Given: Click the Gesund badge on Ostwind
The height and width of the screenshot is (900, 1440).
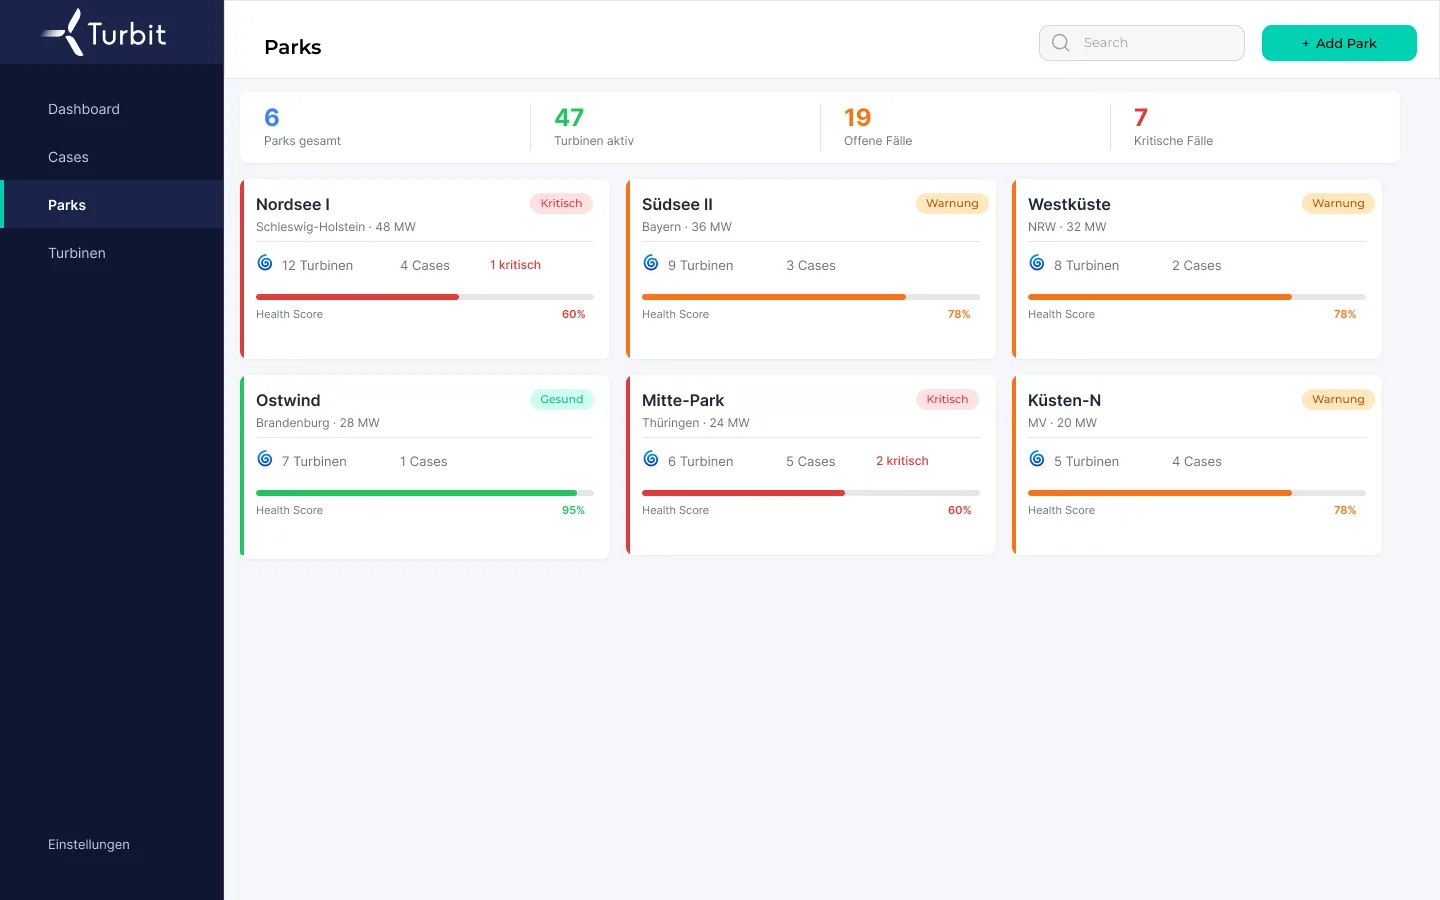Looking at the screenshot, I should 562,399.
